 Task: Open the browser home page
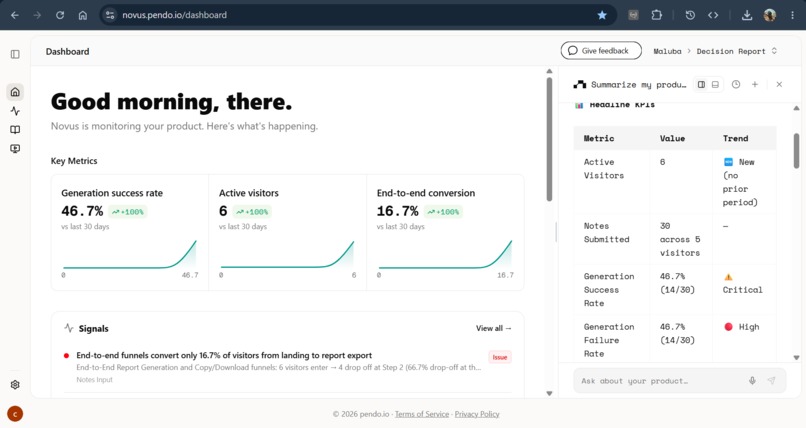point(82,15)
